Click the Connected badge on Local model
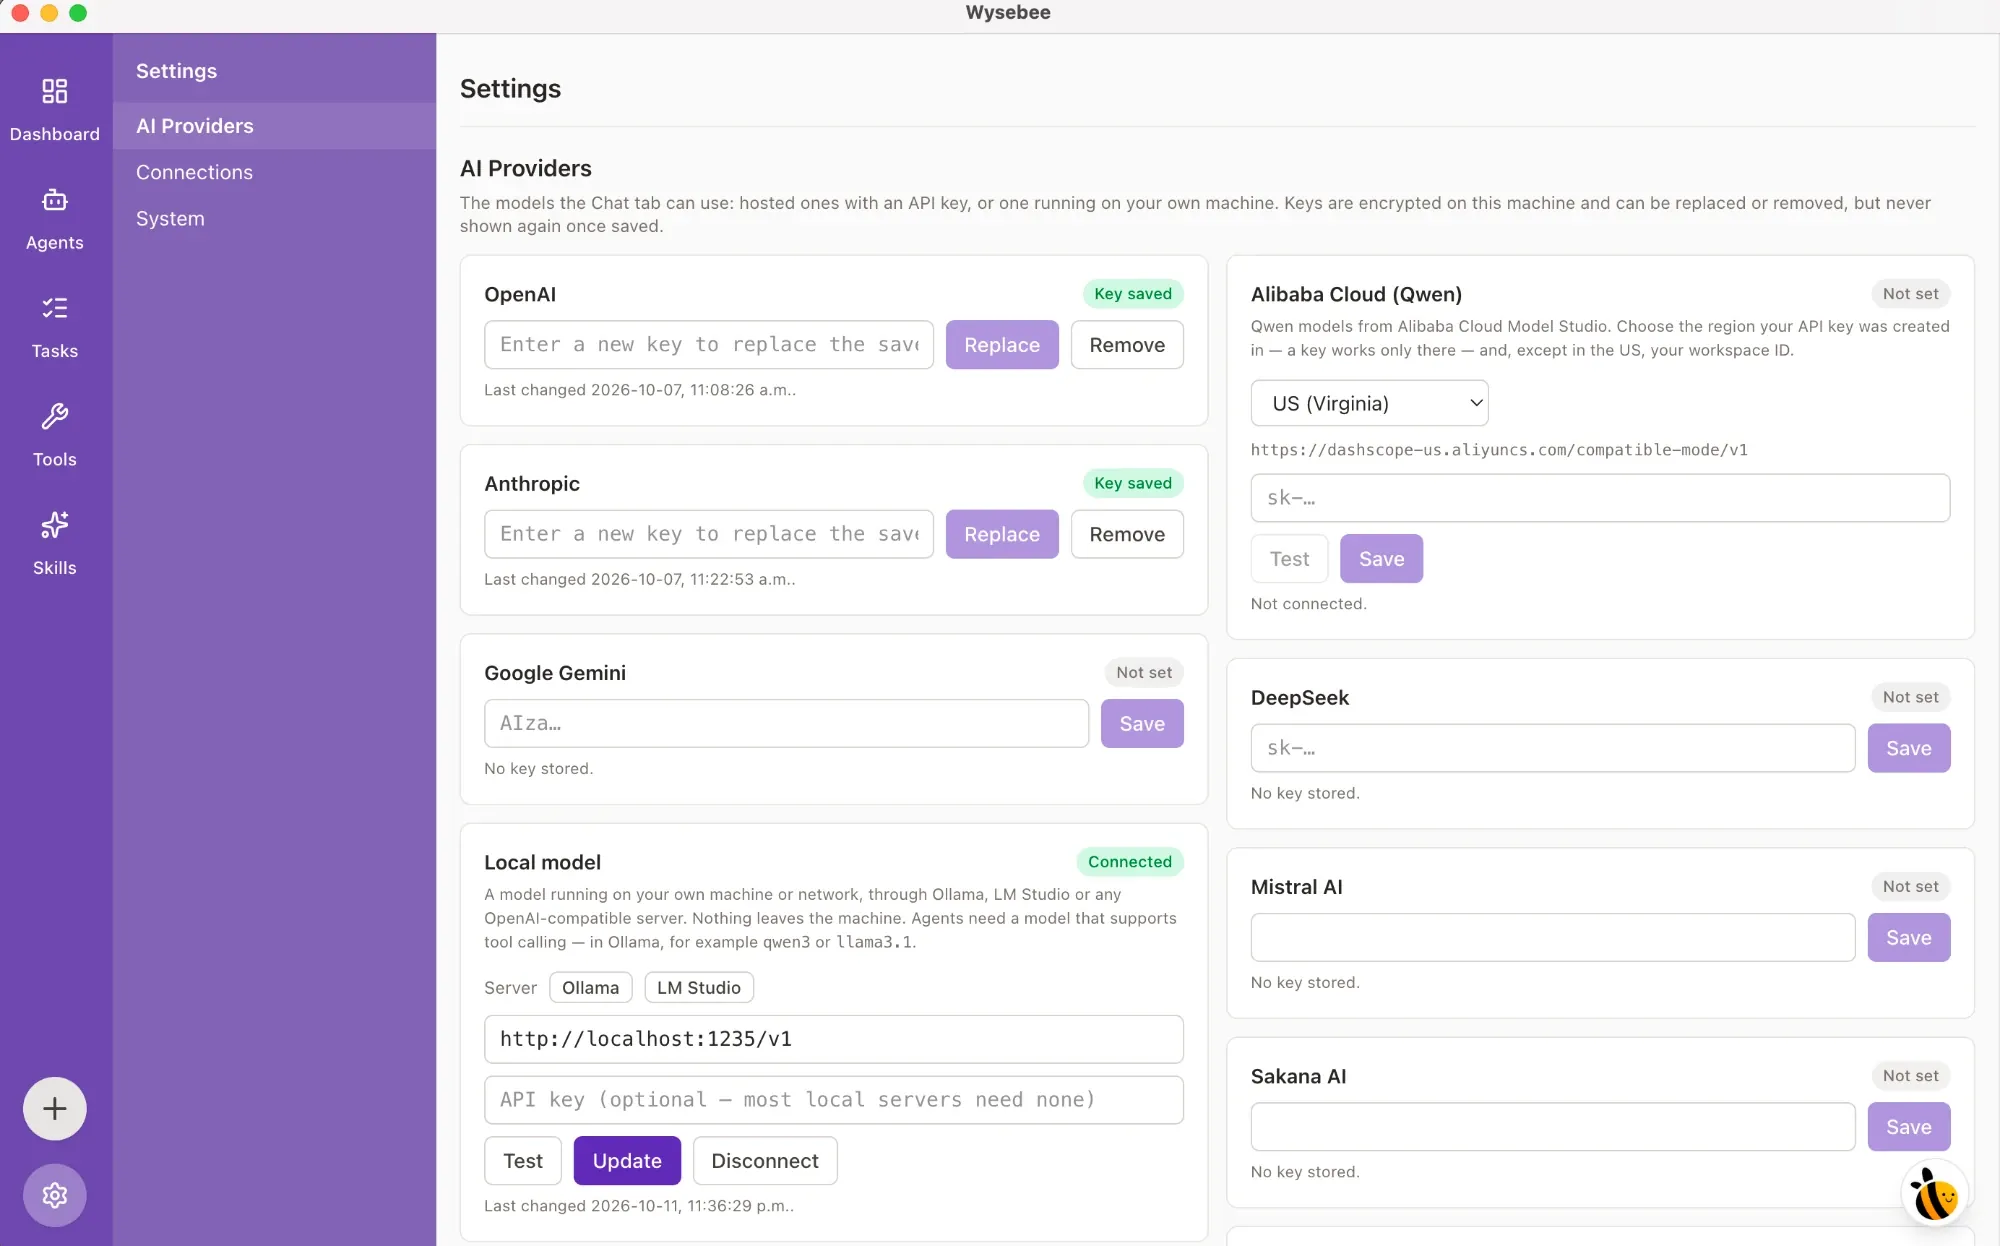The image size is (2000, 1246). pyautogui.click(x=1130, y=862)
